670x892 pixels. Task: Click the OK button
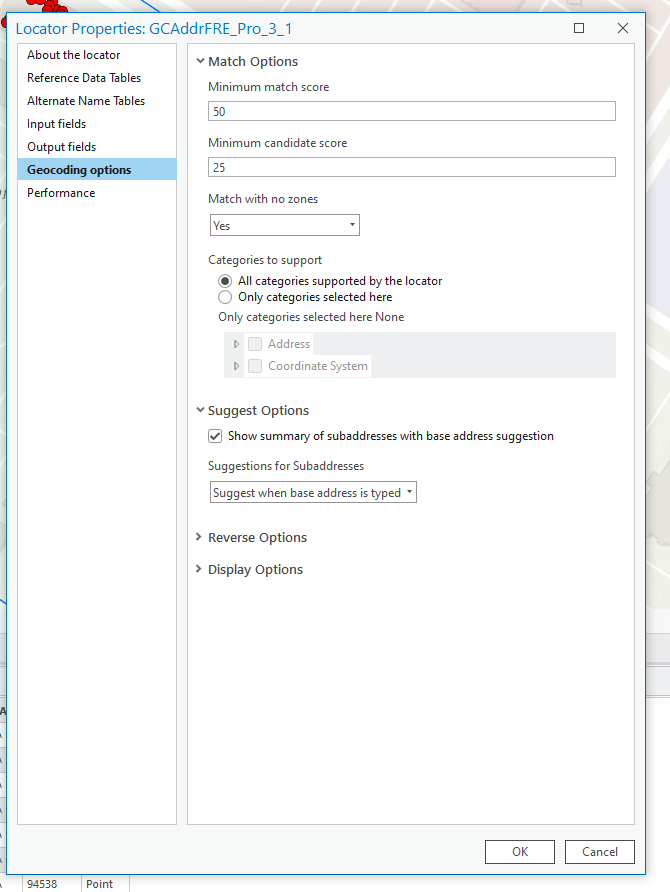(520, 852)
